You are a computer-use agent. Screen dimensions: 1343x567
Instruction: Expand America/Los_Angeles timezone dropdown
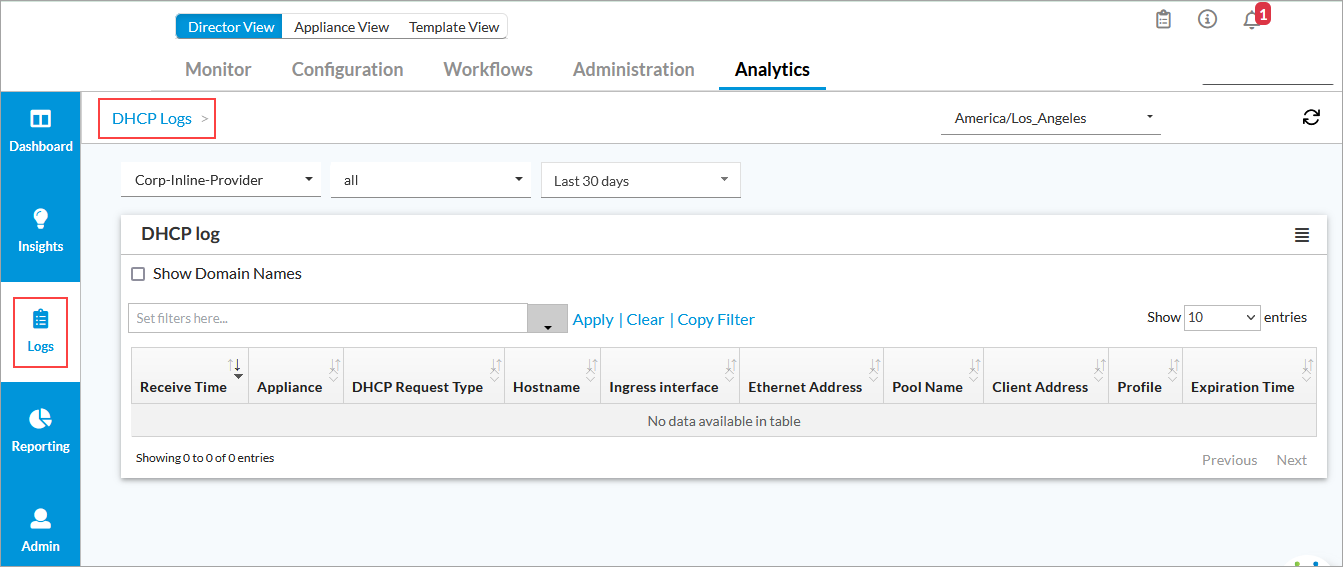pos(1051,118)
